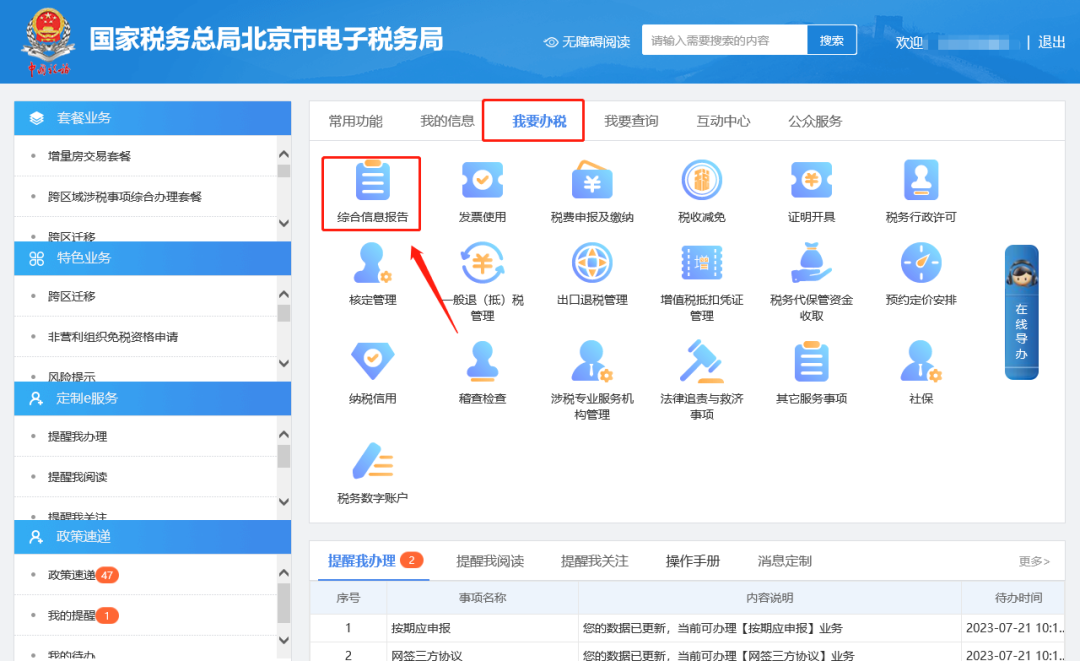Open 稽查检查 icon
1080x661 pixels.
coord(482,361)
